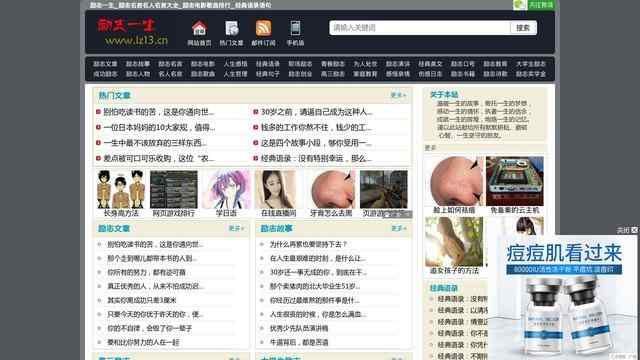Screen dimensions: 640x360
Task: Open 为什么再累也要坚持下去？
Action: pos(309,244)
